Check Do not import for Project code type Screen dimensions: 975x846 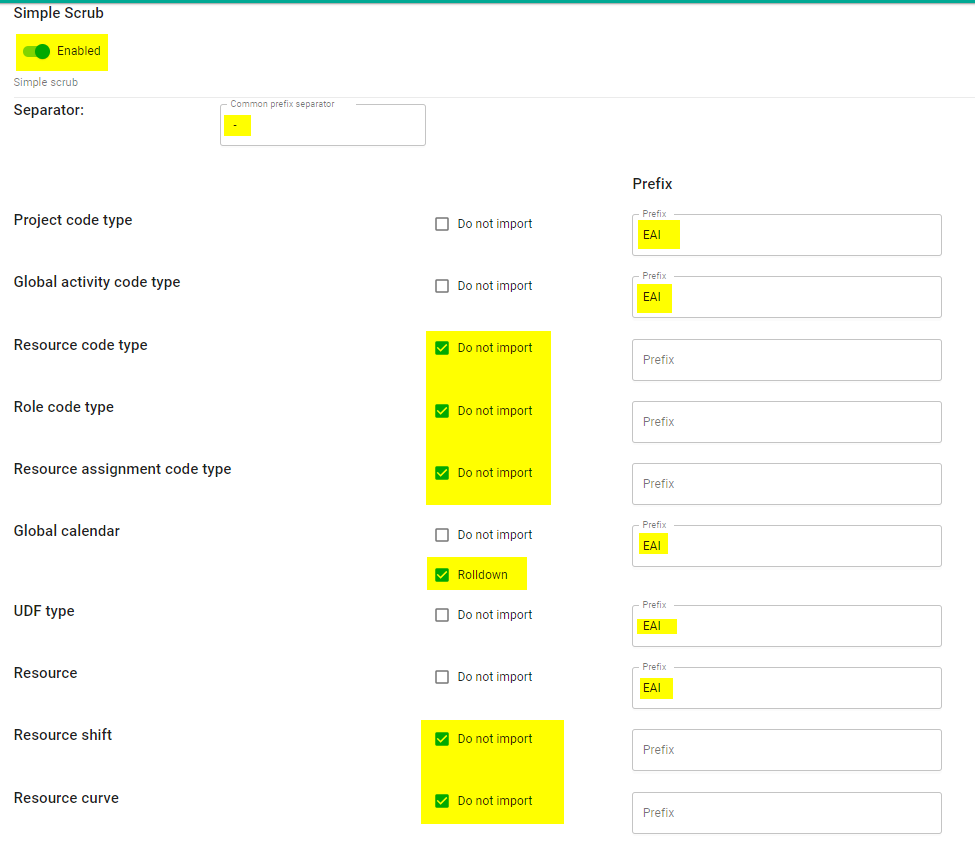click(x=442, y=224)
